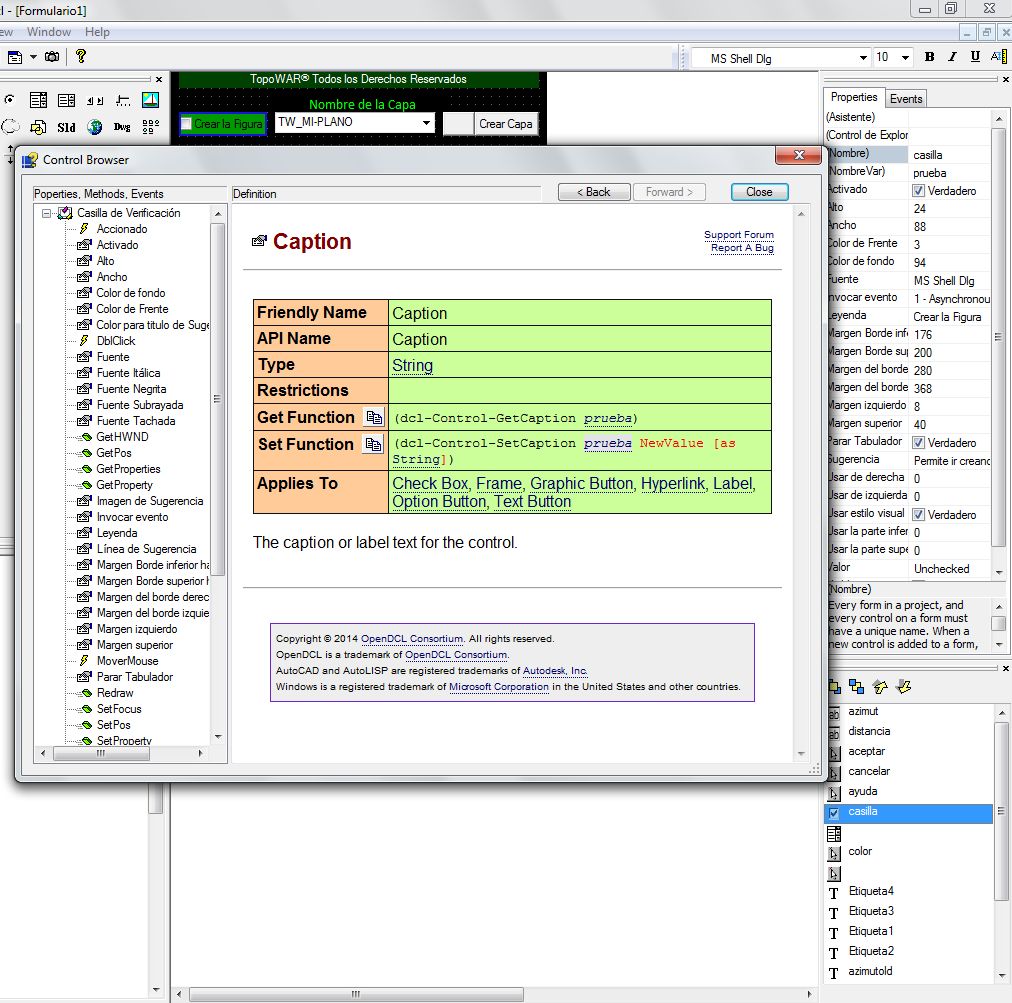Click the Back button

pos(594,192)
